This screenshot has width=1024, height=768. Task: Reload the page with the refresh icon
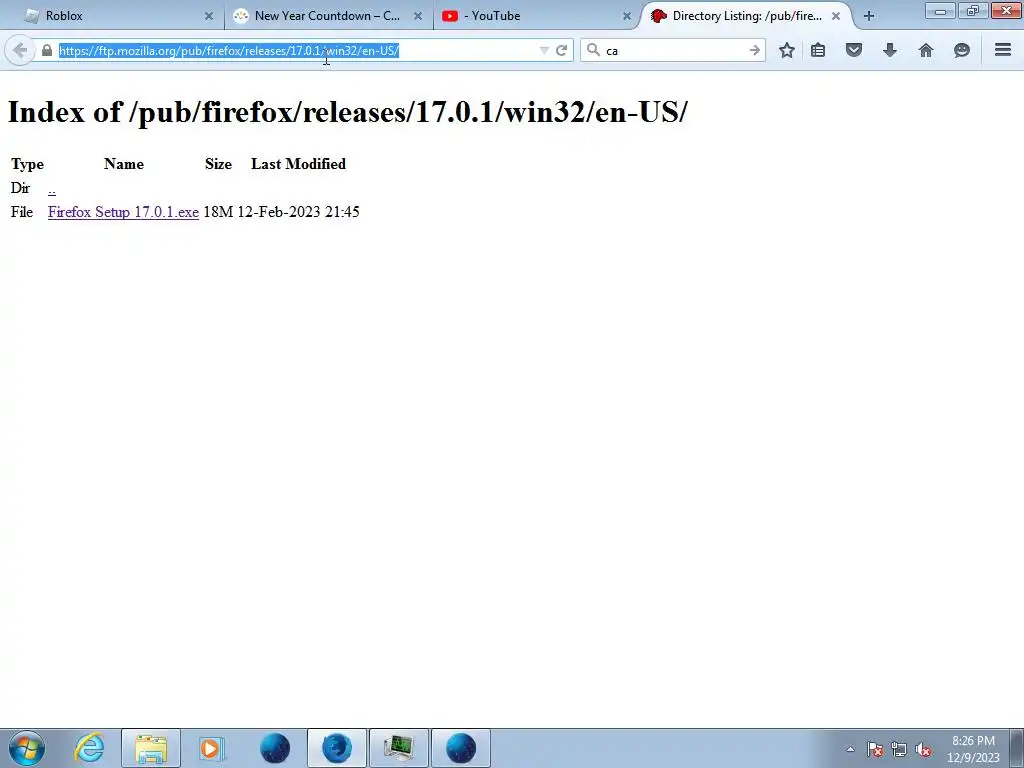point(561,50)
